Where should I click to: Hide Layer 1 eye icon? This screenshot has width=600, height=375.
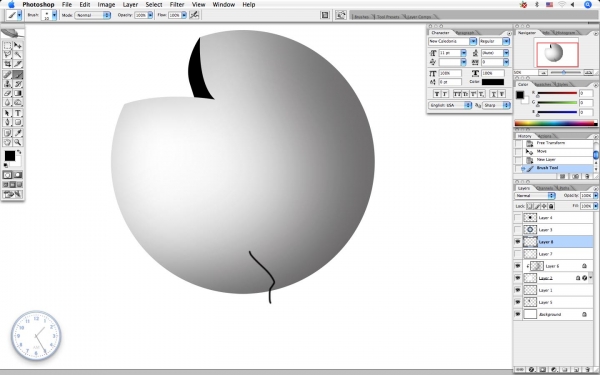[518, 290]
